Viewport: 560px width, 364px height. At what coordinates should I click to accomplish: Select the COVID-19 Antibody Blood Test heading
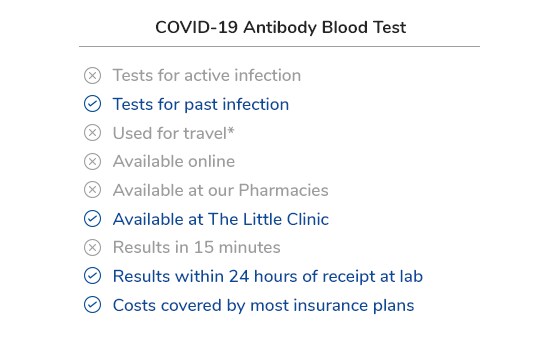[x=280, y=28]
